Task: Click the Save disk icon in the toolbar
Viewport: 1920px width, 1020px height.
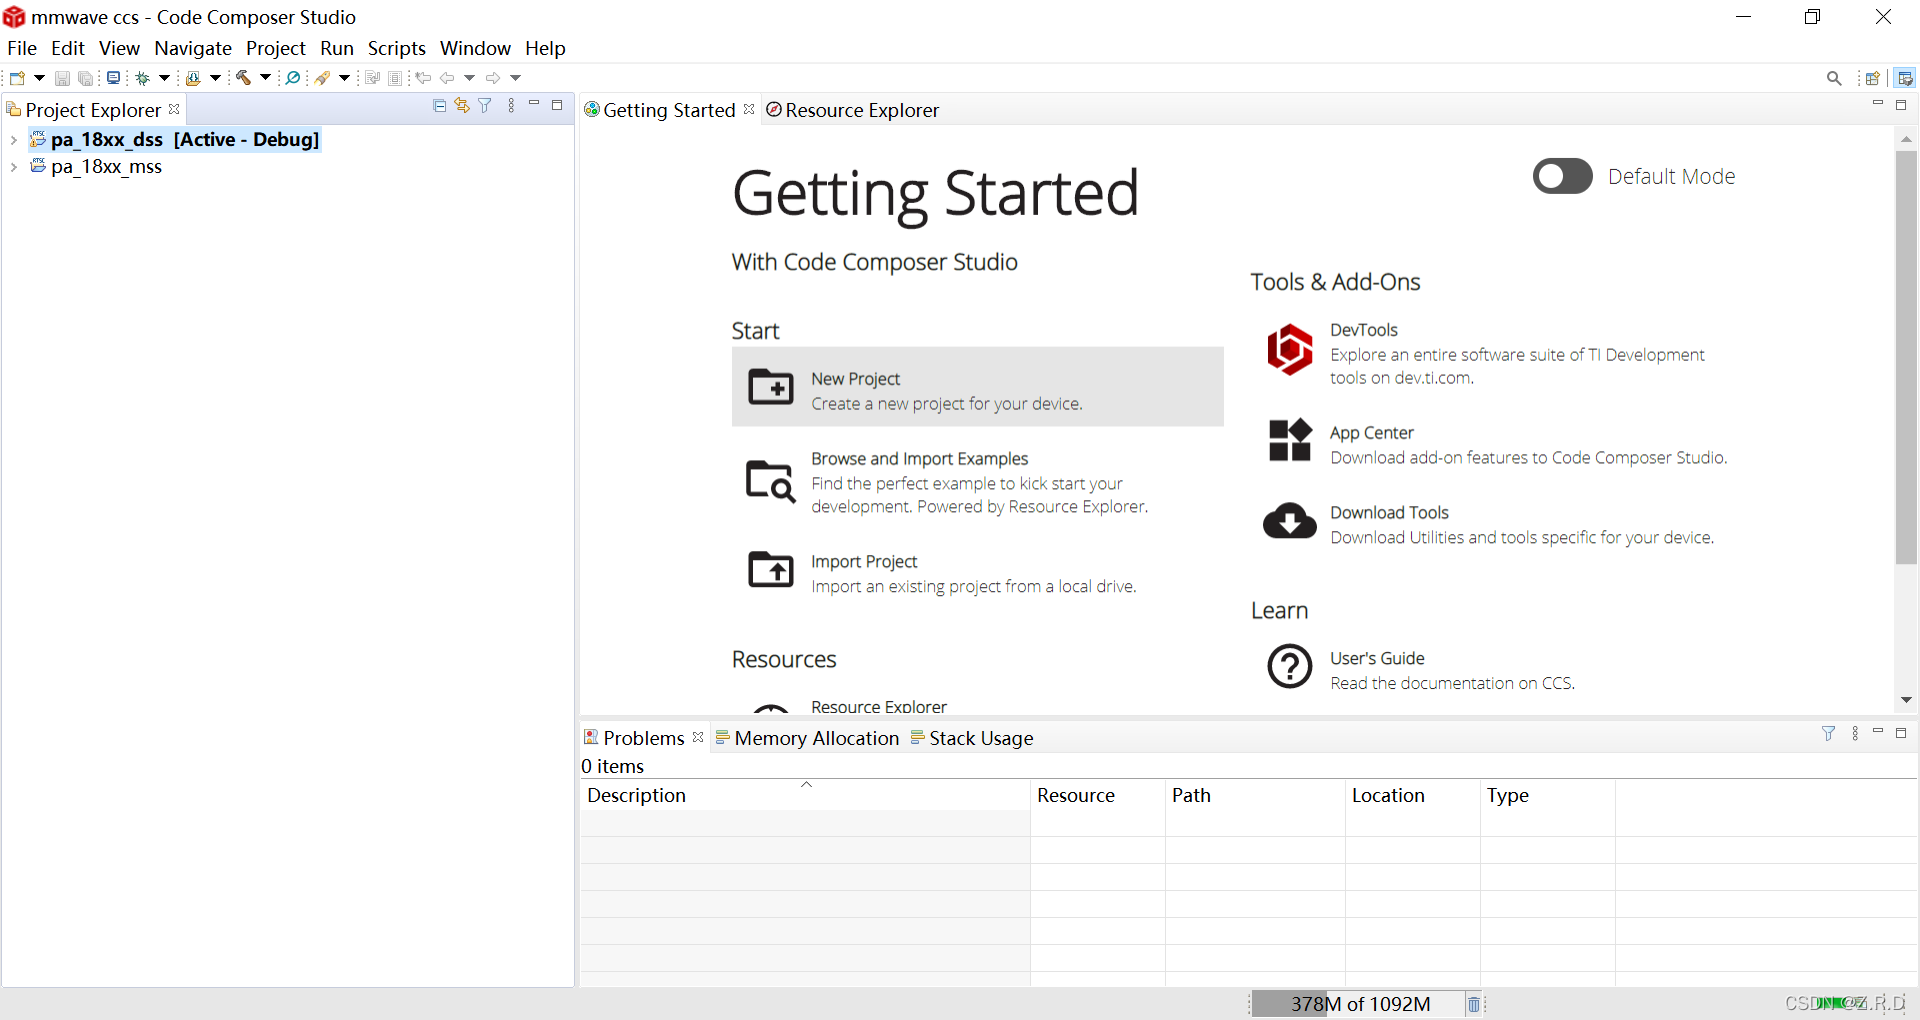Action: tap(62, 78)
